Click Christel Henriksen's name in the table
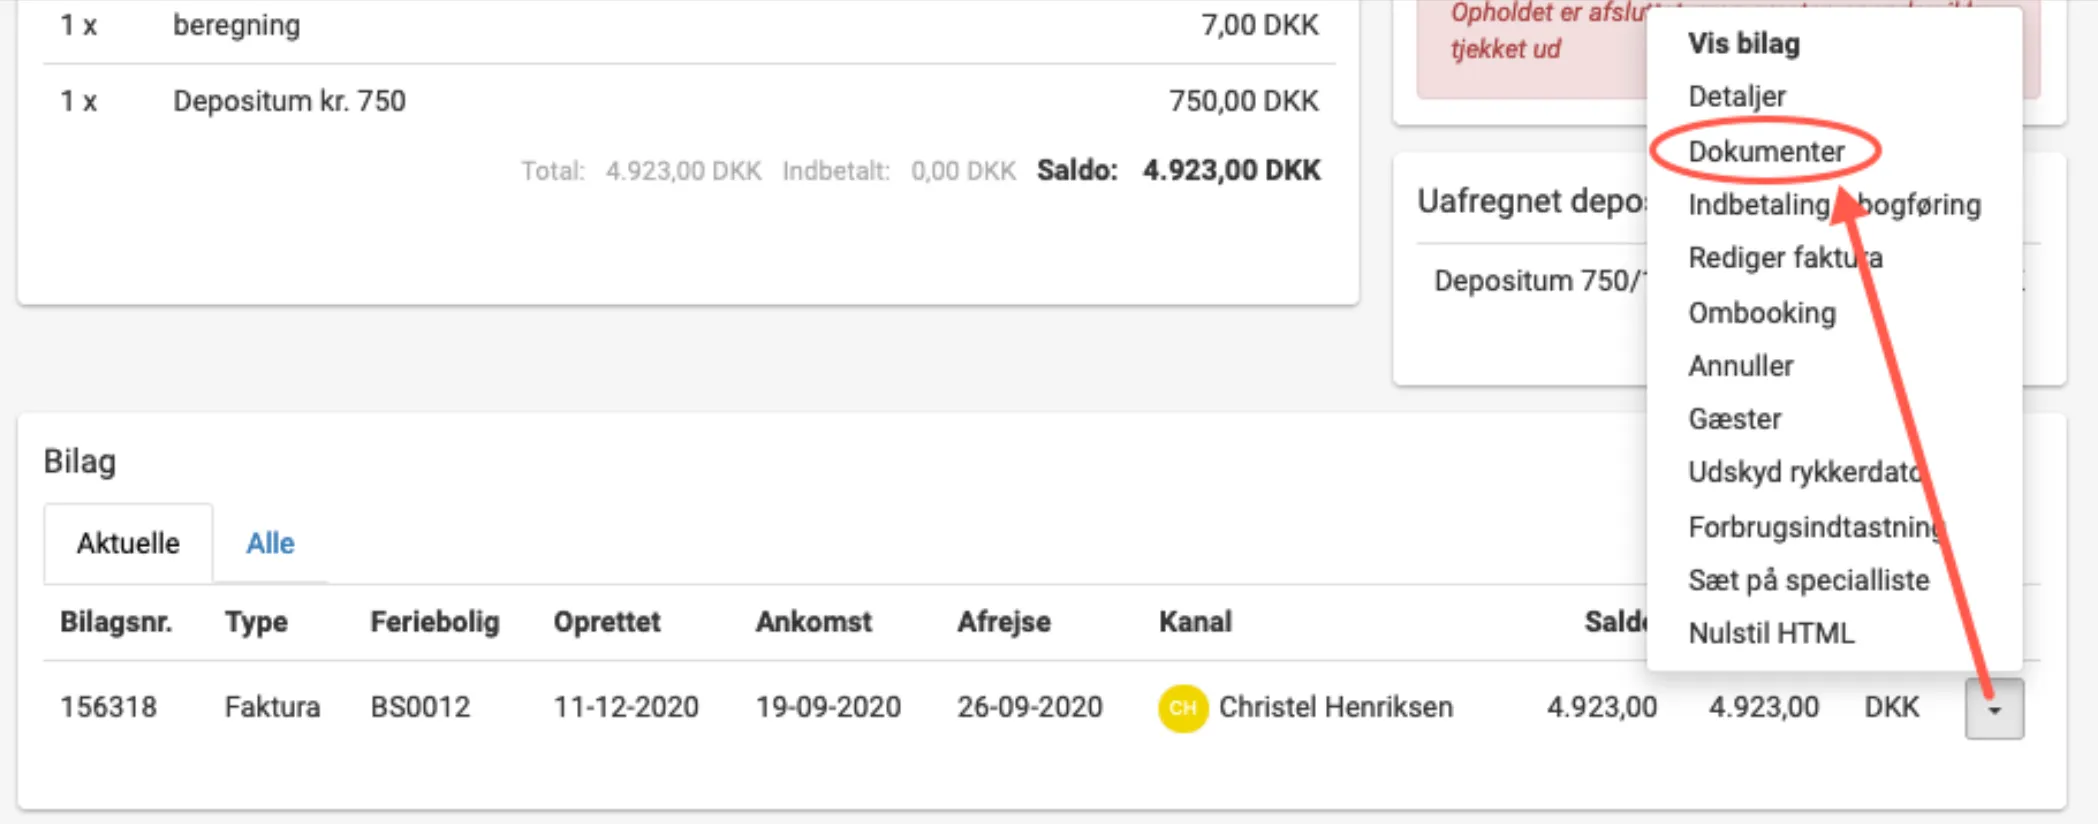2098x824 pixels. 1337,707
